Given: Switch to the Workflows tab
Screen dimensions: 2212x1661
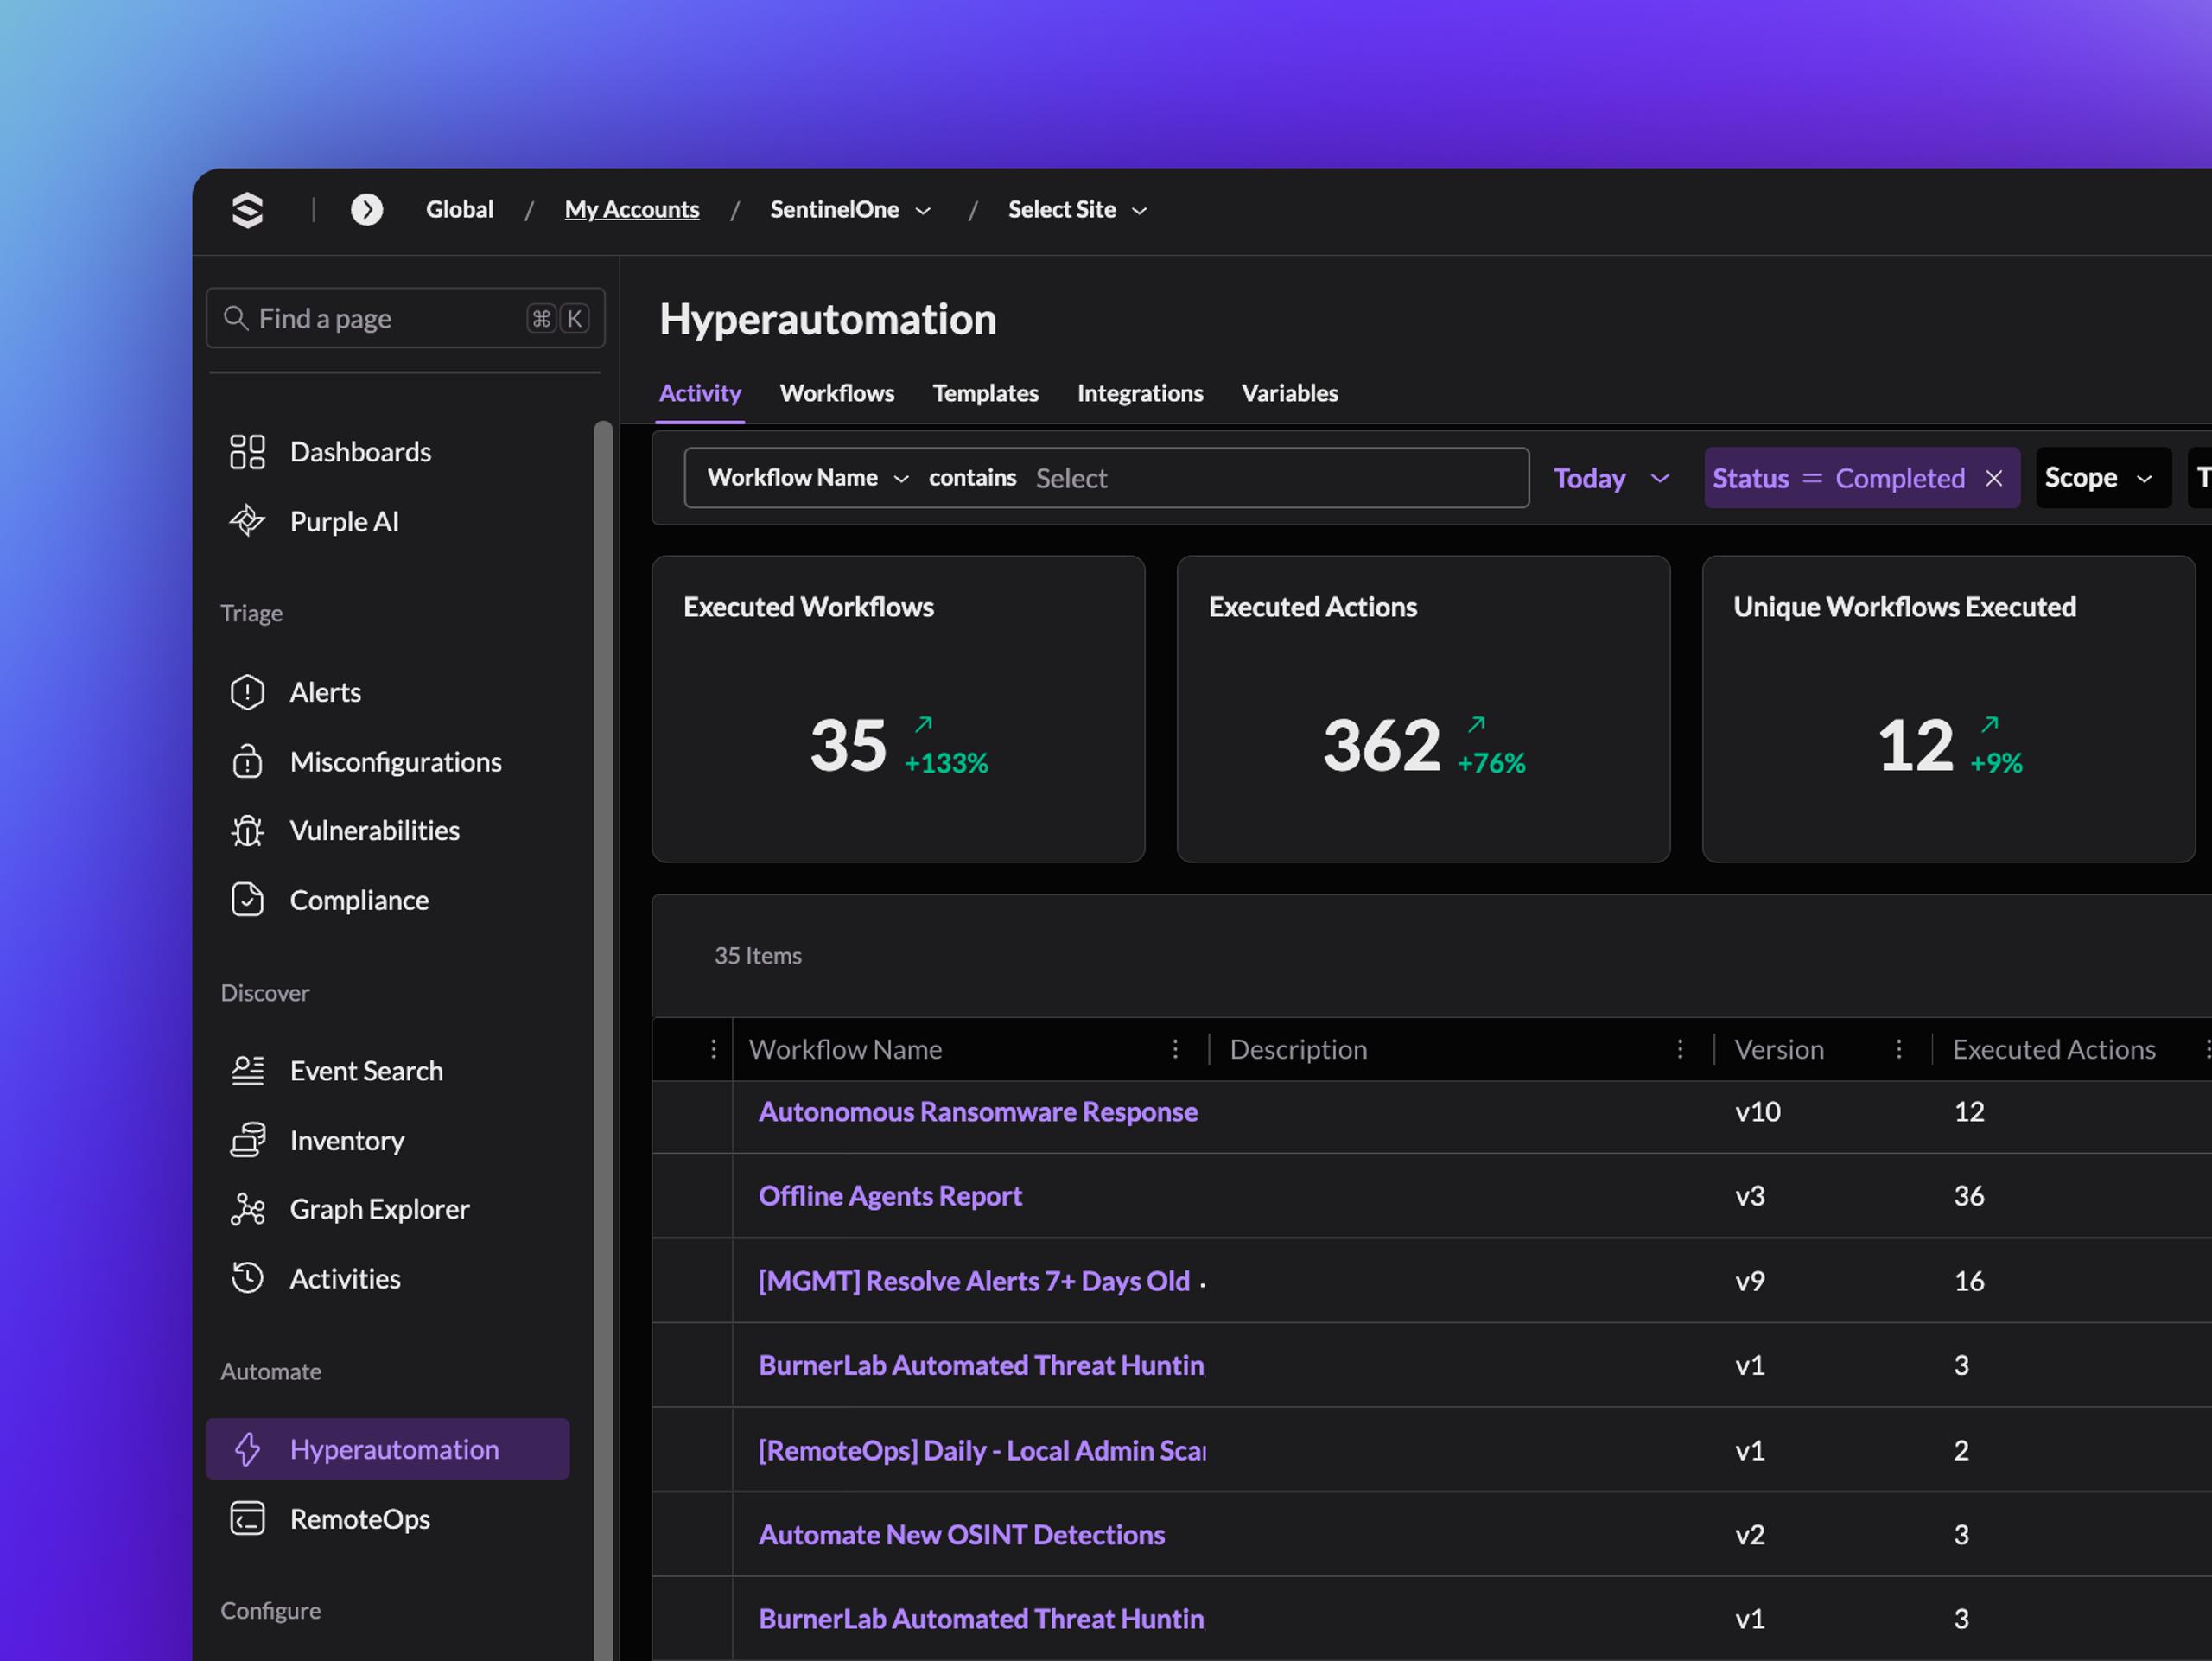Looking at the screenshot, I should 837,393.
